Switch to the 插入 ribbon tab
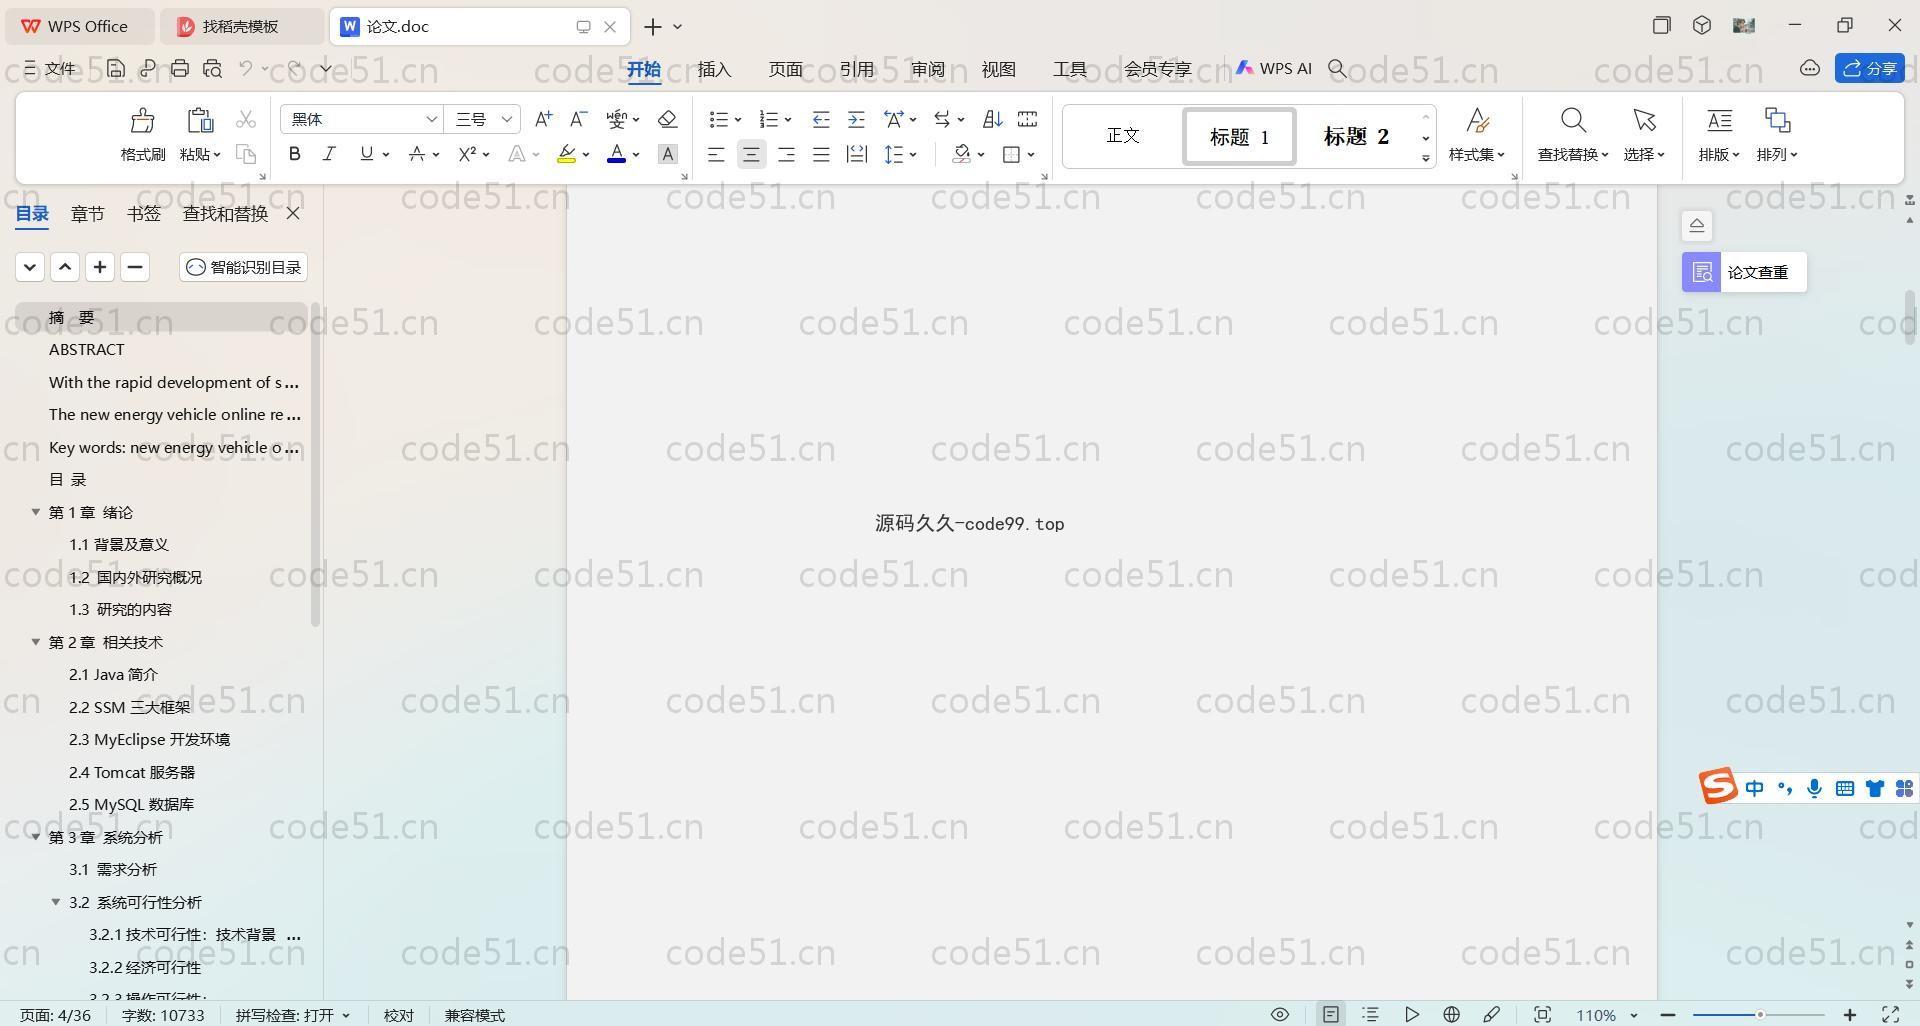The width and height of the screenshot is (1920, 1026). pos(714,69)
